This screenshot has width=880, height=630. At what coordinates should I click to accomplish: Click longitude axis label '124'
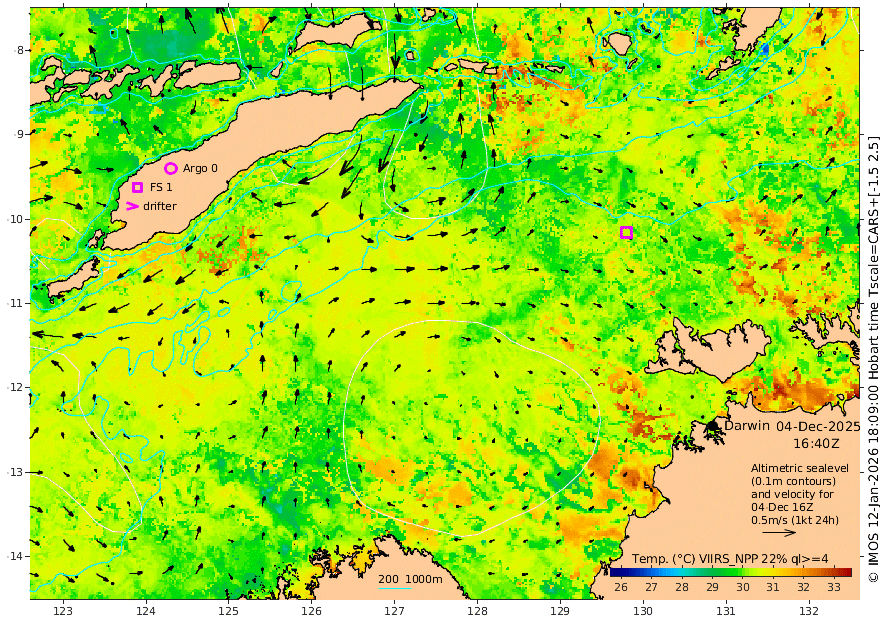(x=146, y=611)
